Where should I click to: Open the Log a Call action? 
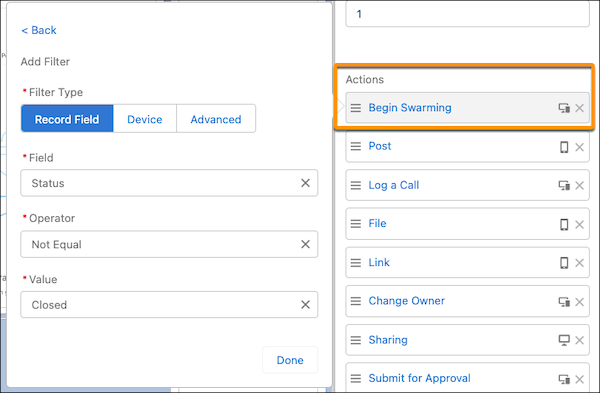(x=394, y=185)
